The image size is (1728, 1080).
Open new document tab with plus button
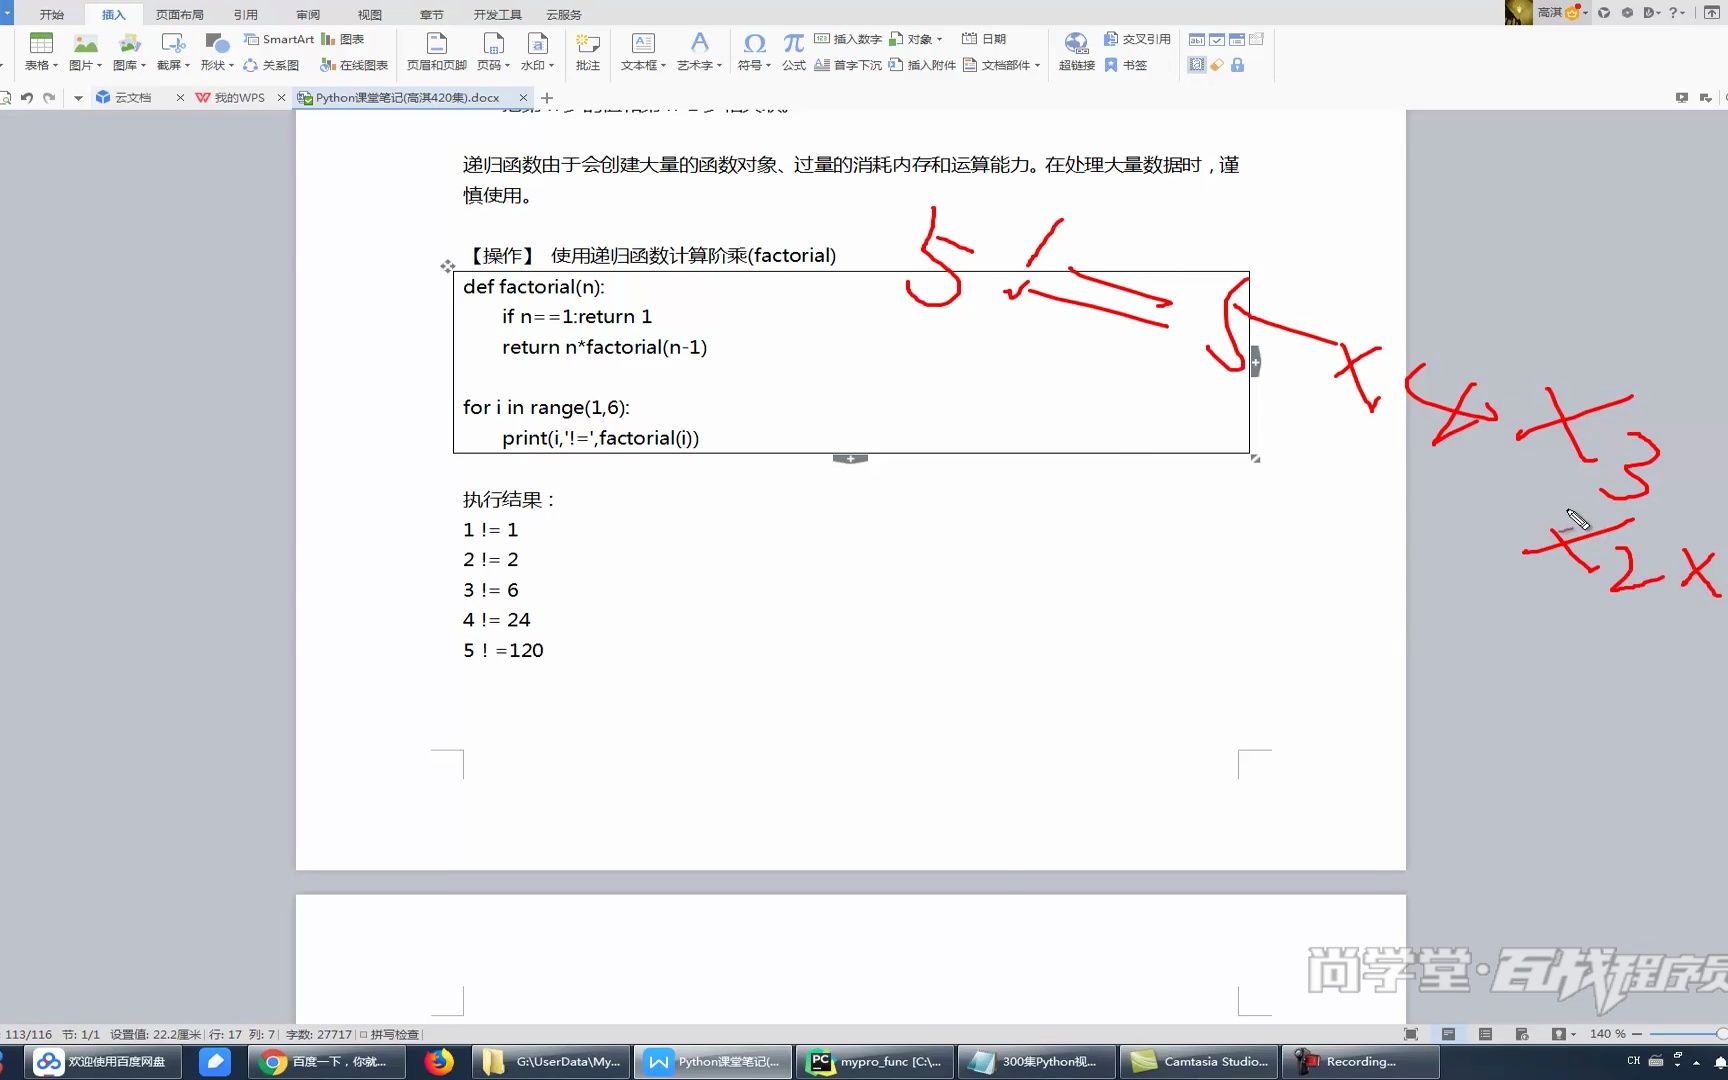click(x=547, y=97)
